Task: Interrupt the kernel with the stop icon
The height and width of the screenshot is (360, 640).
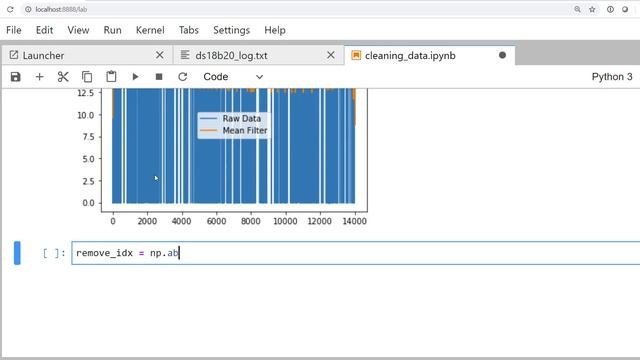Action: [x=159, y=77]
